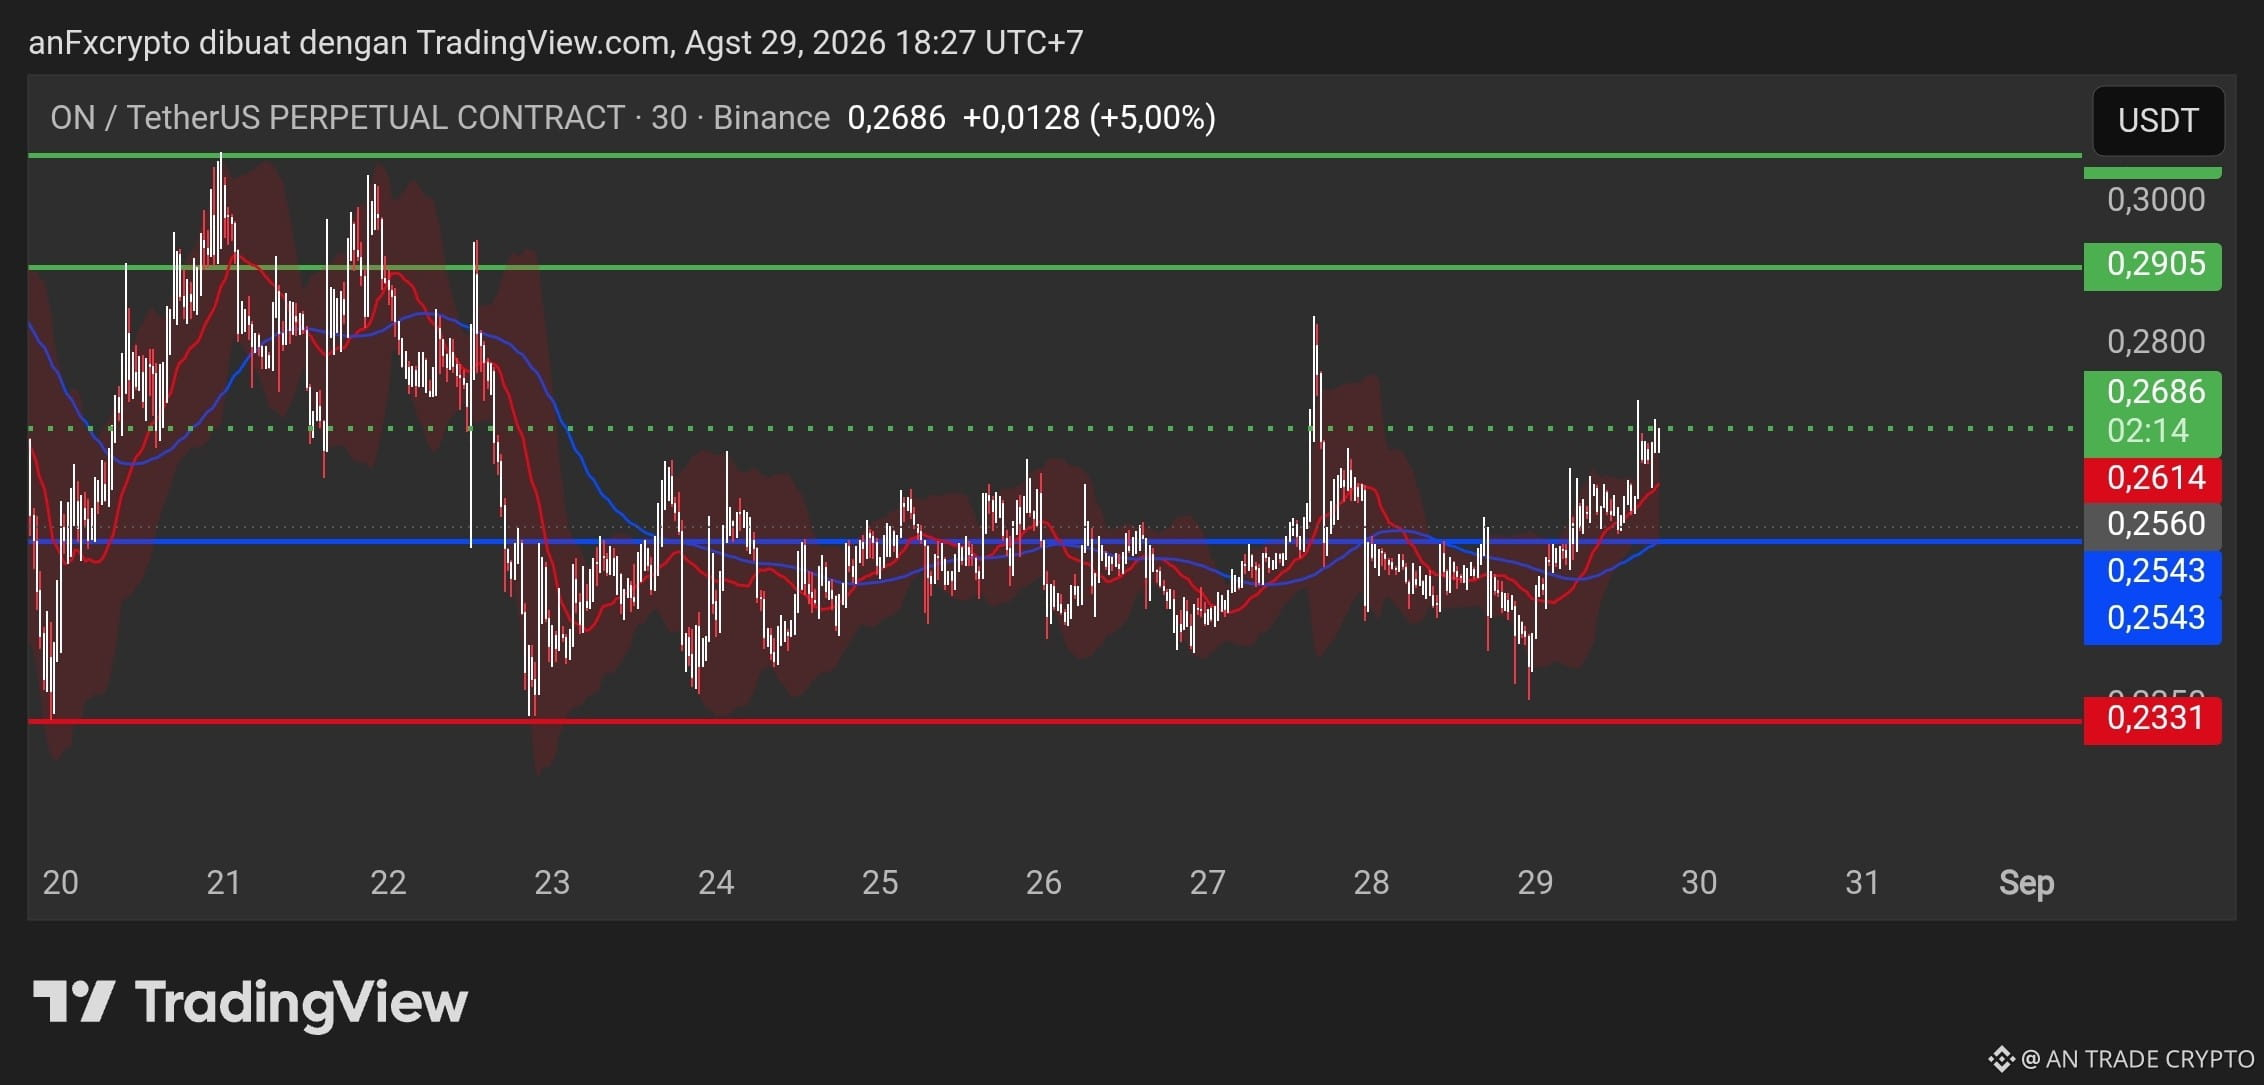Click date 20 on the time axis

60,883
